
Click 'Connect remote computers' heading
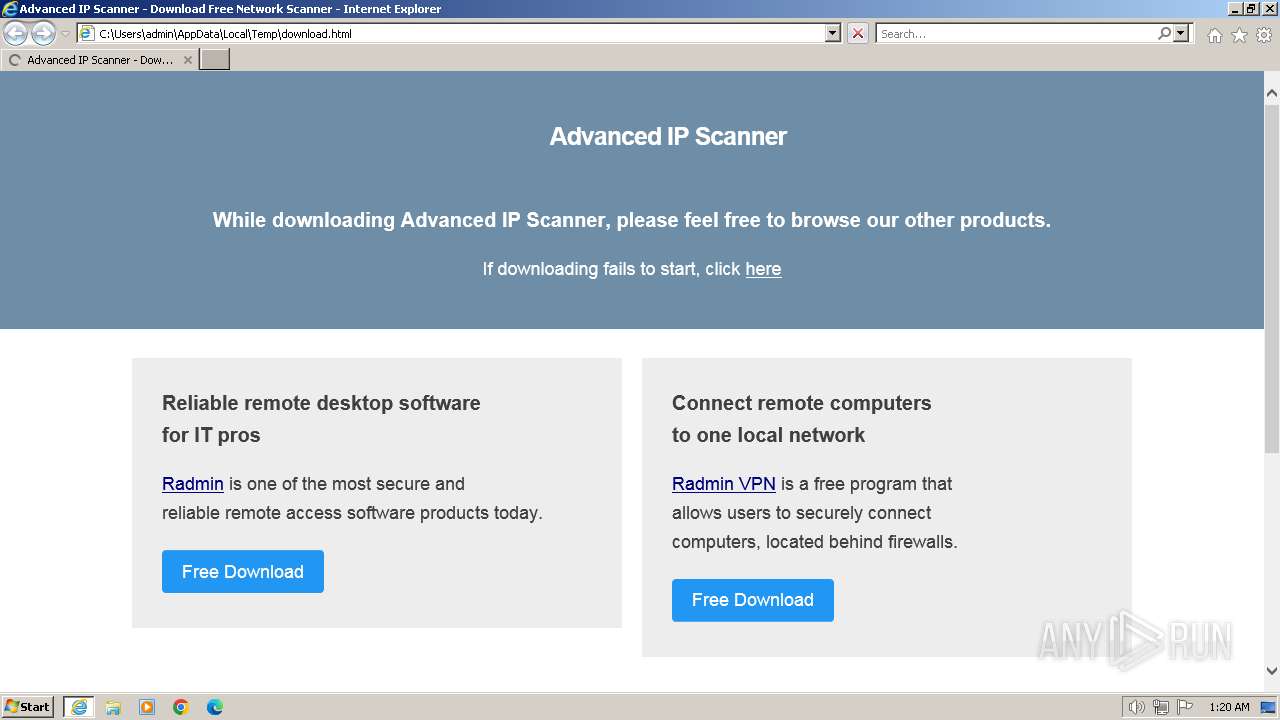click(802, 403)
